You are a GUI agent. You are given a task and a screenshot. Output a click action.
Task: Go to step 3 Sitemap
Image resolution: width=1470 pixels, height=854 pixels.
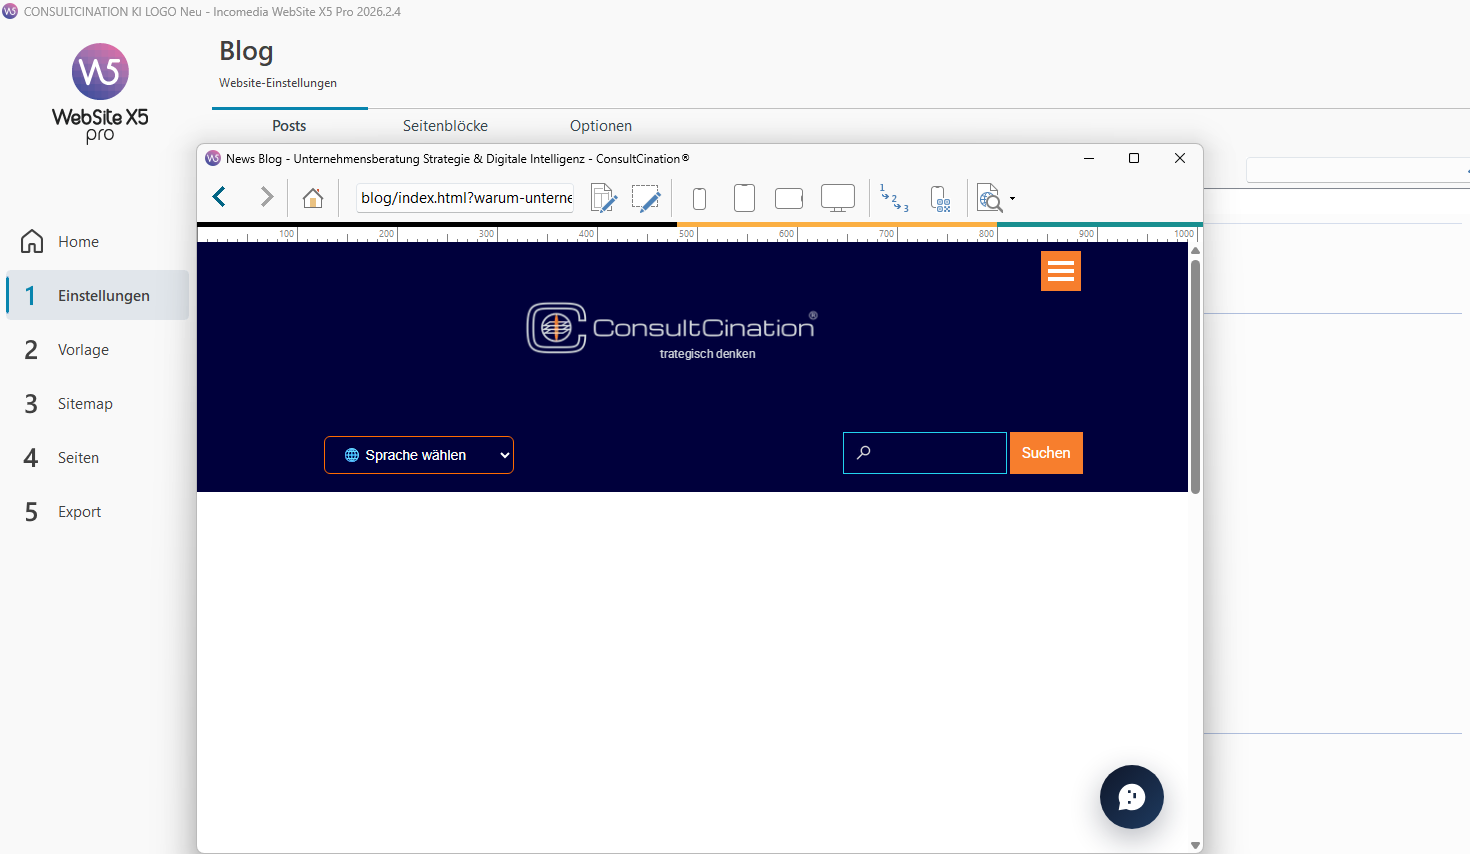coord(98,403)
